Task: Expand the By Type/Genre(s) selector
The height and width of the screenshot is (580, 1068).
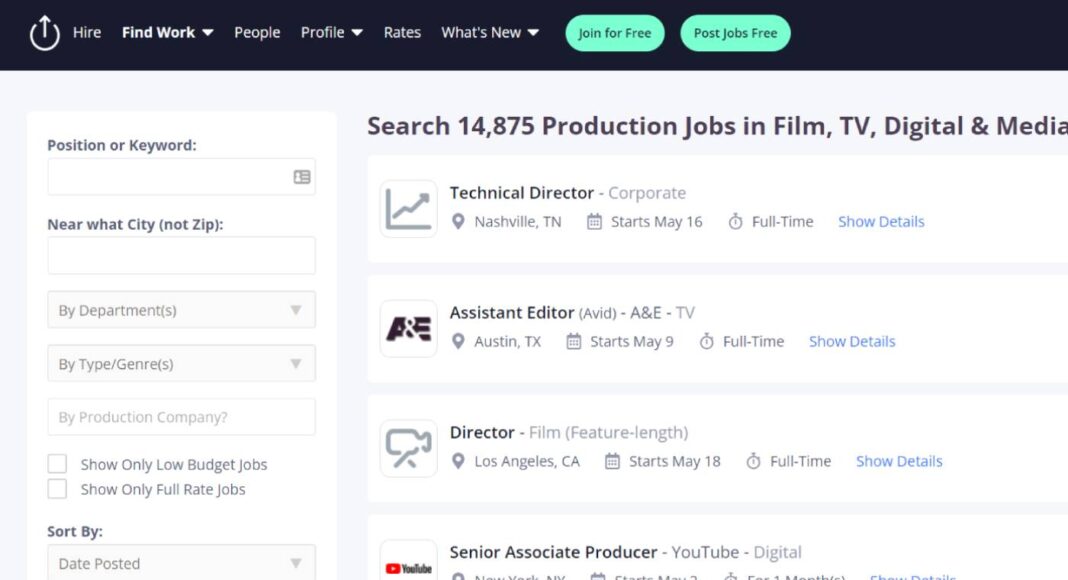Action: pyautogui.click(x=180, y=363)
